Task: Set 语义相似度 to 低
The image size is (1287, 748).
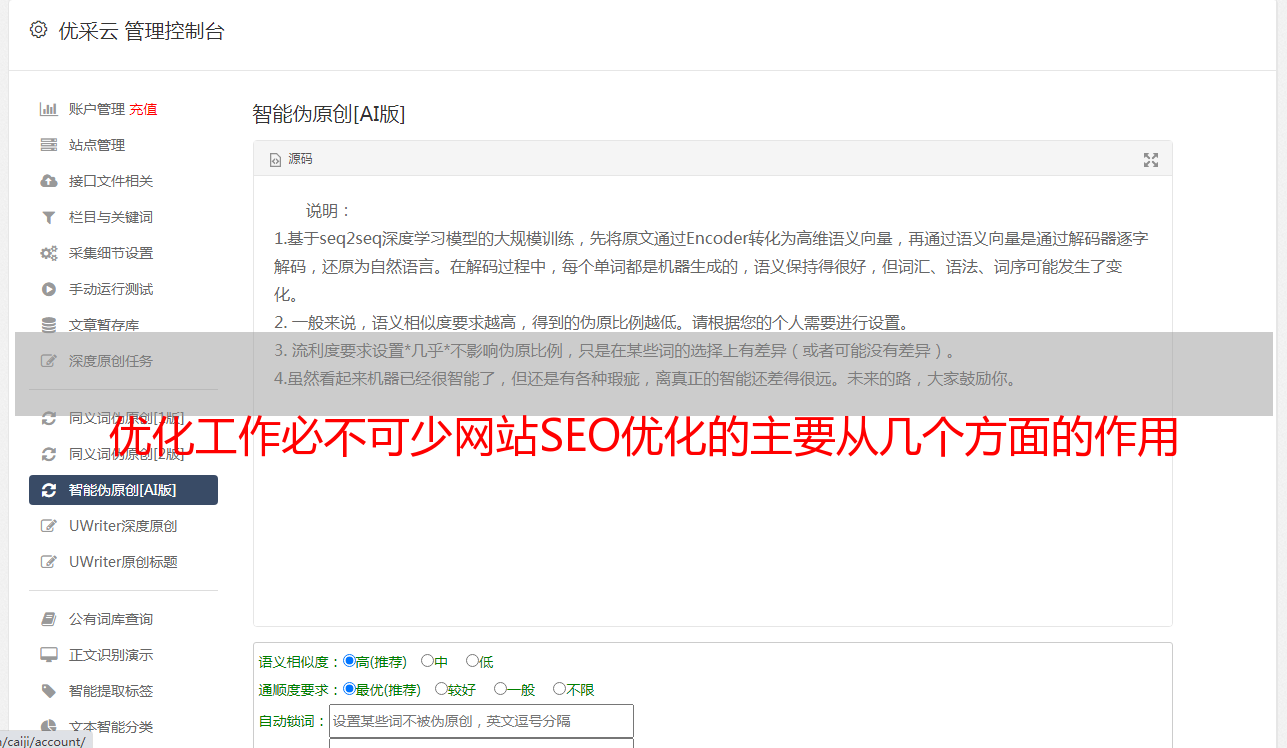Action: pos(472,661)
